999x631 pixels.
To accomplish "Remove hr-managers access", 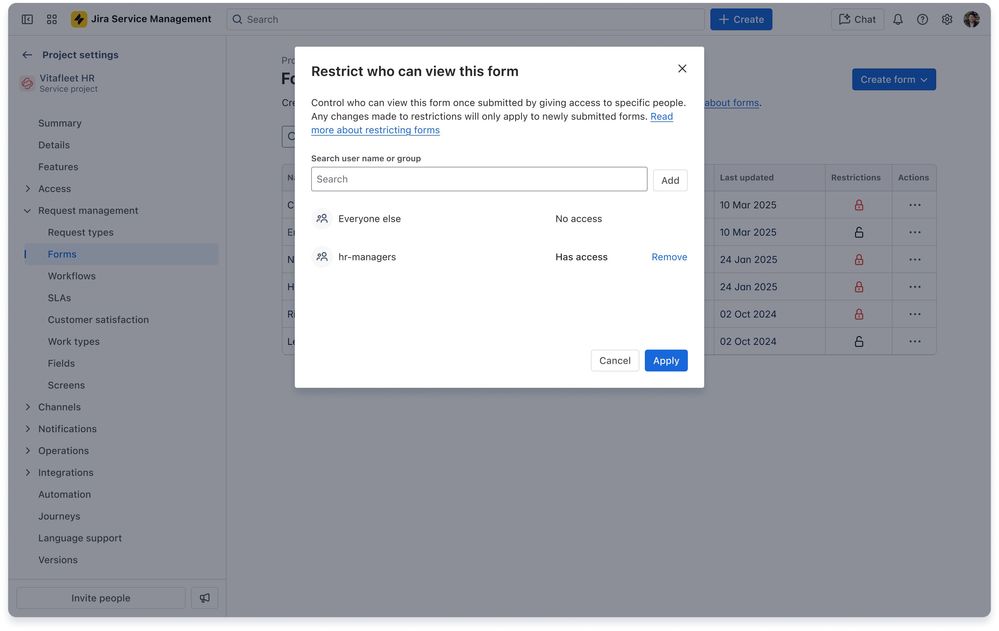I will pyautogui.click(x=669, y=257).
